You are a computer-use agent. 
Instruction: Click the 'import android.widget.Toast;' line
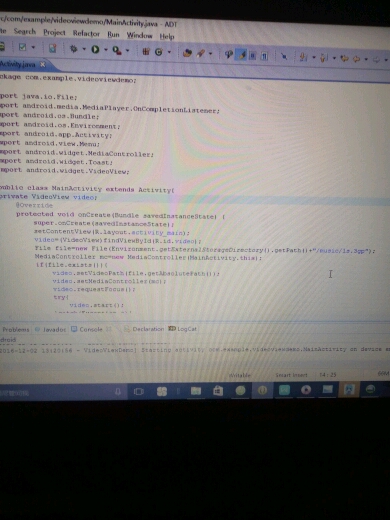tap(57, 162)
